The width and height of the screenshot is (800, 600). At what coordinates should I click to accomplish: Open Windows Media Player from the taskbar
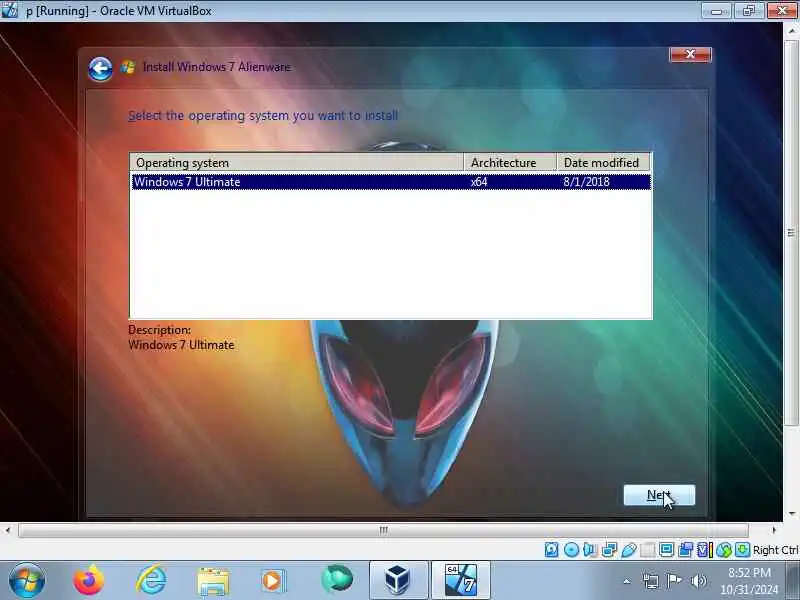(x=274, y=581)
